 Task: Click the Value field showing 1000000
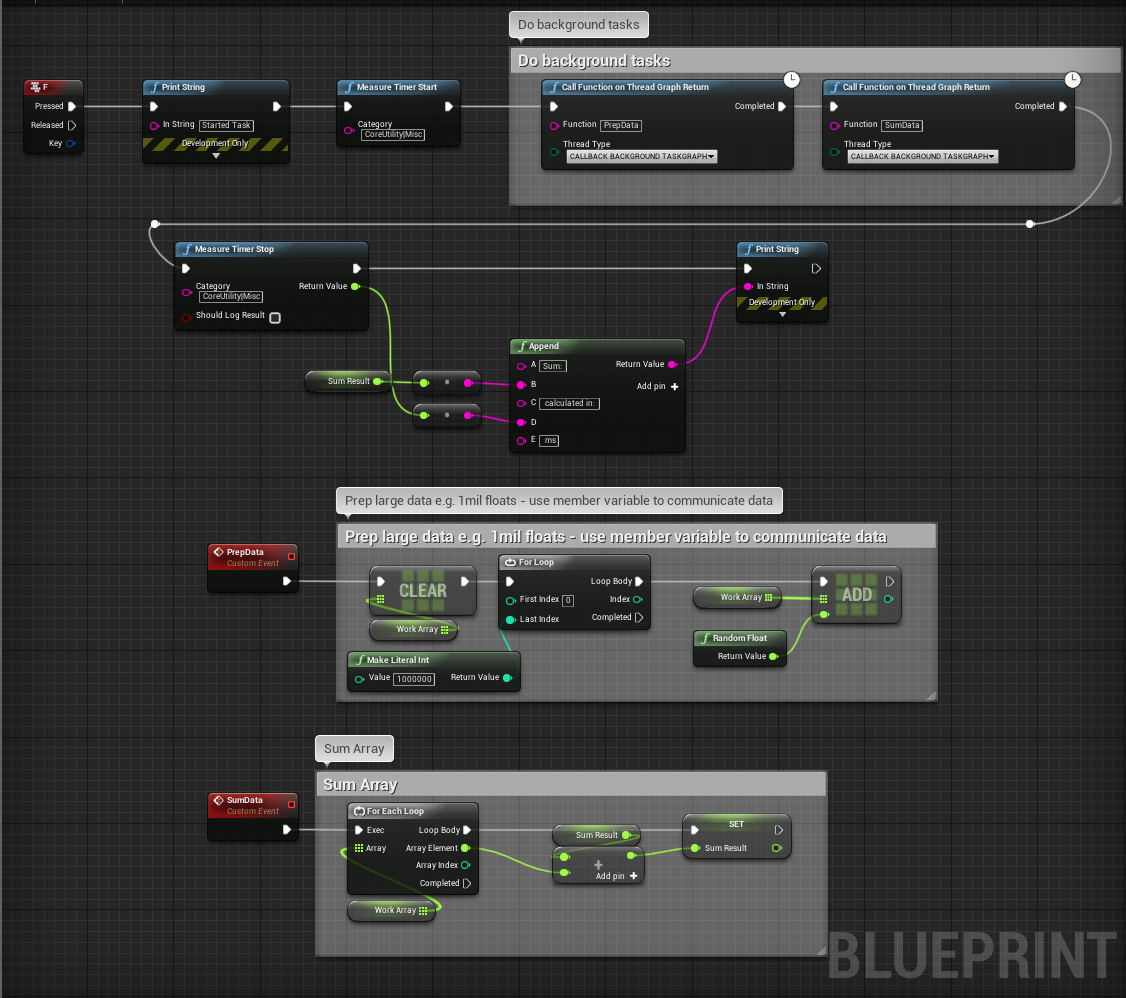coord(412,679)
